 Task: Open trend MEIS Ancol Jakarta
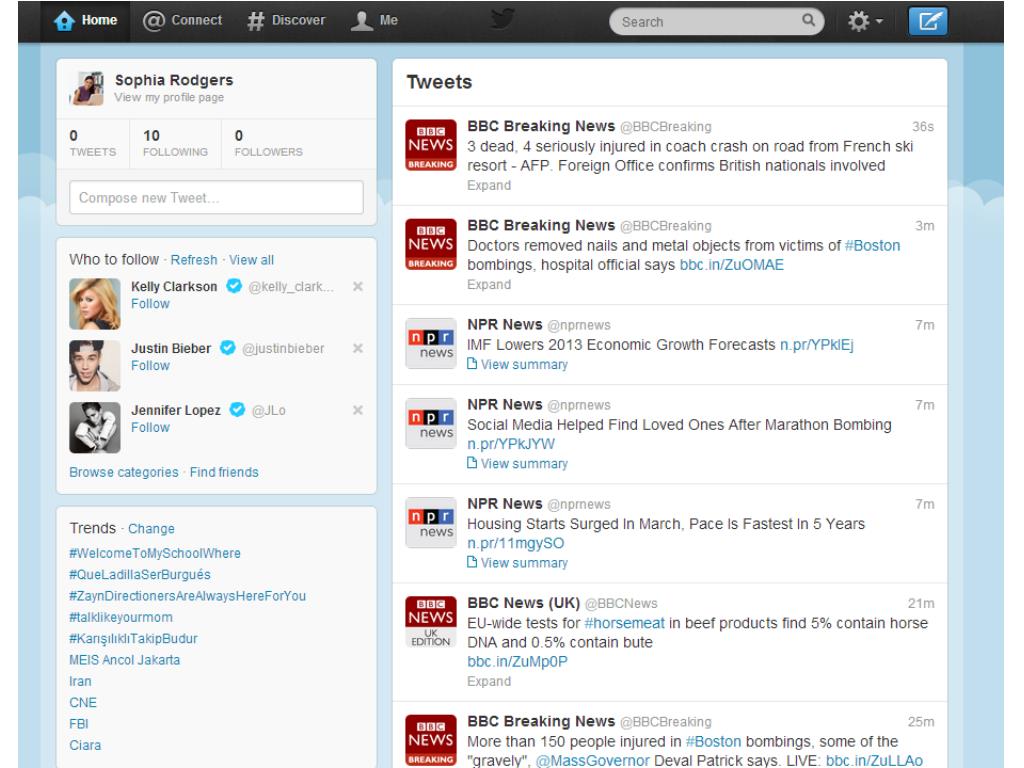pos(125,660)
